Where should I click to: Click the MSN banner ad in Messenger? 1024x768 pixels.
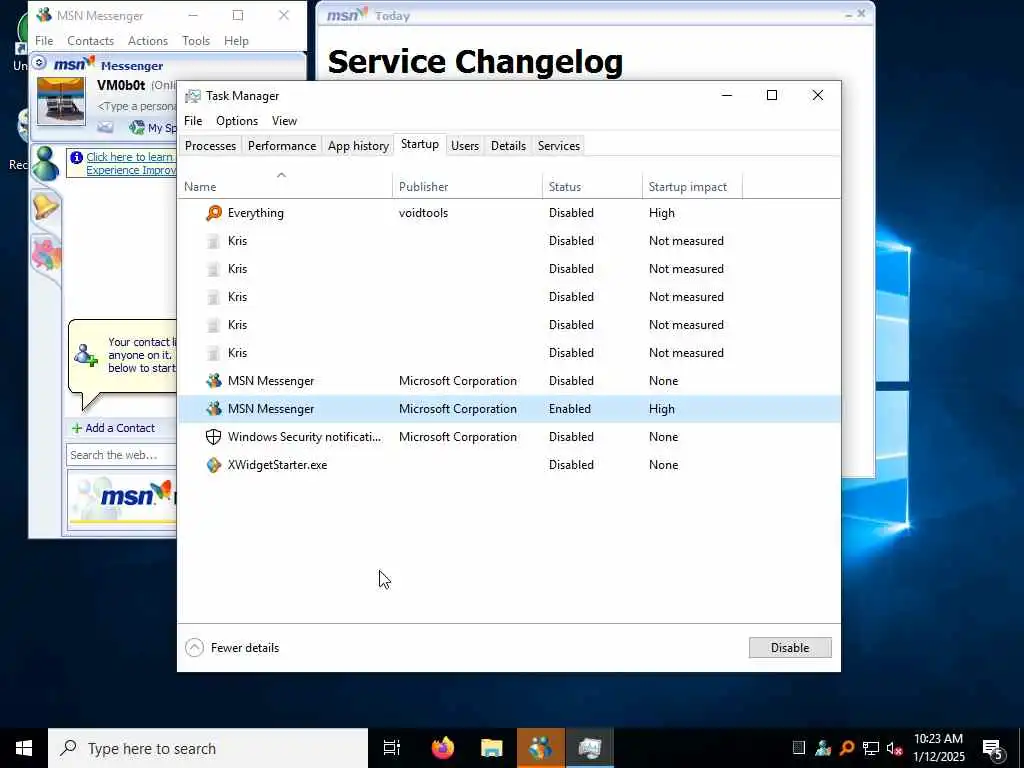(x=121, y=501)
